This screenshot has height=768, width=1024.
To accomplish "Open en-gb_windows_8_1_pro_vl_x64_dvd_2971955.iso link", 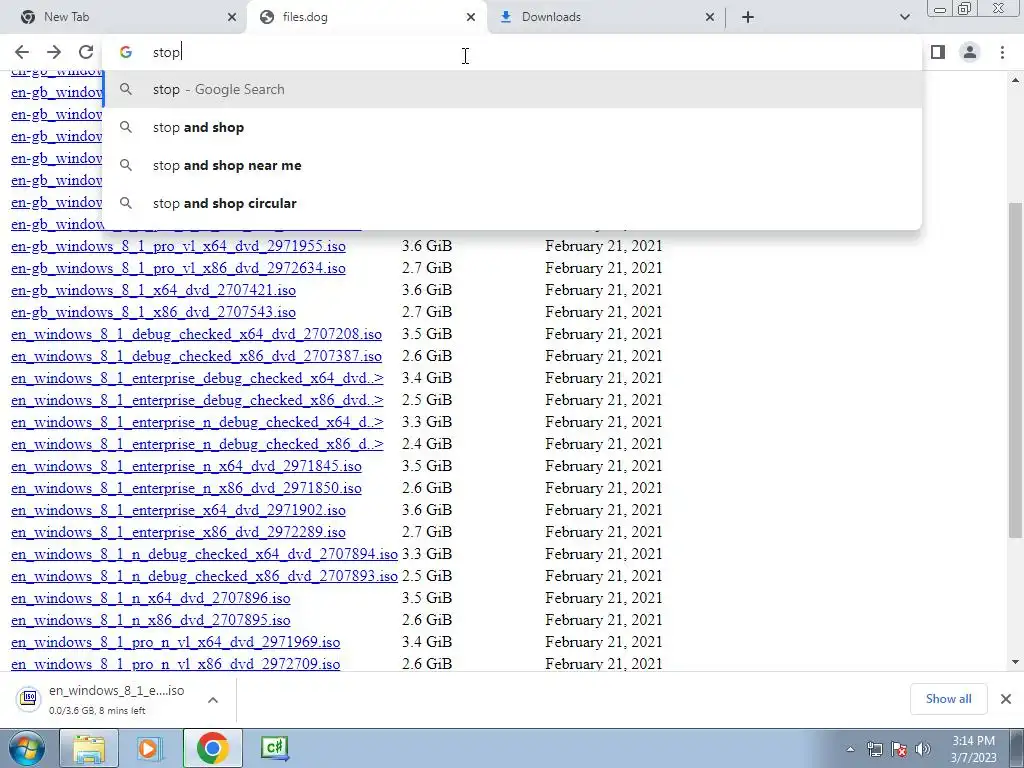I will point(178,246).
